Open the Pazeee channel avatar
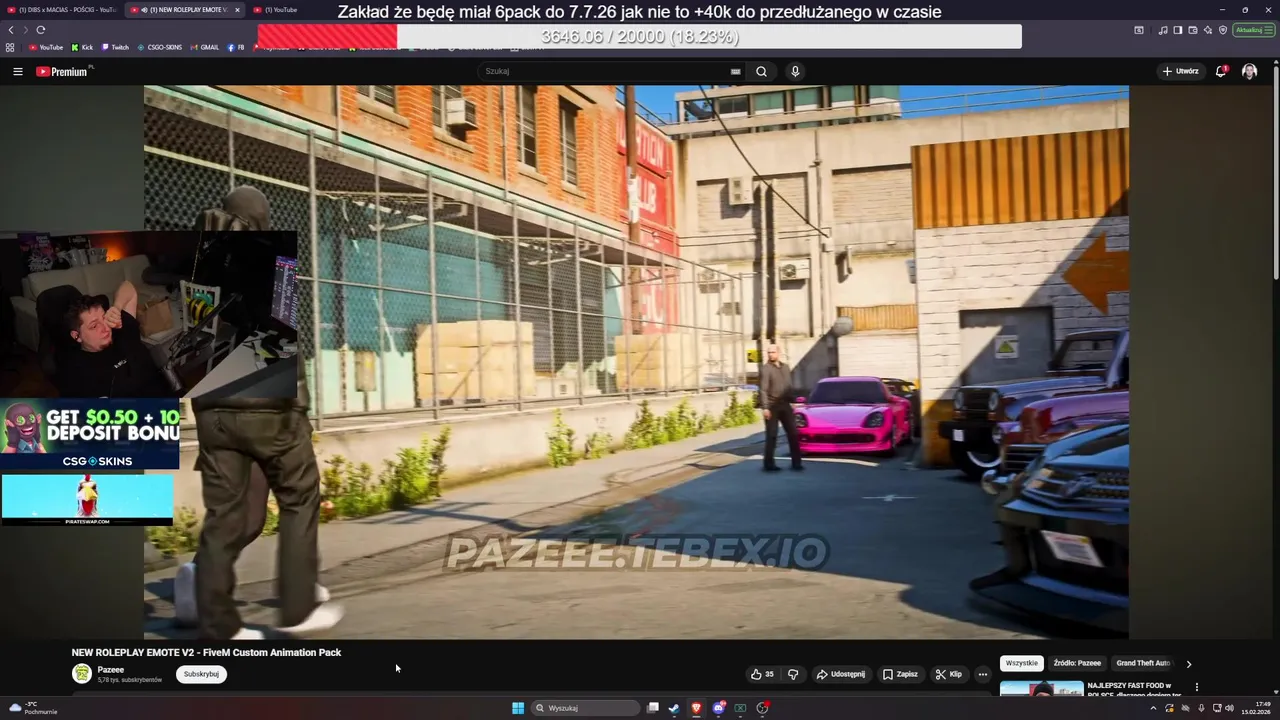1280x720 pixels. (81, 674)
